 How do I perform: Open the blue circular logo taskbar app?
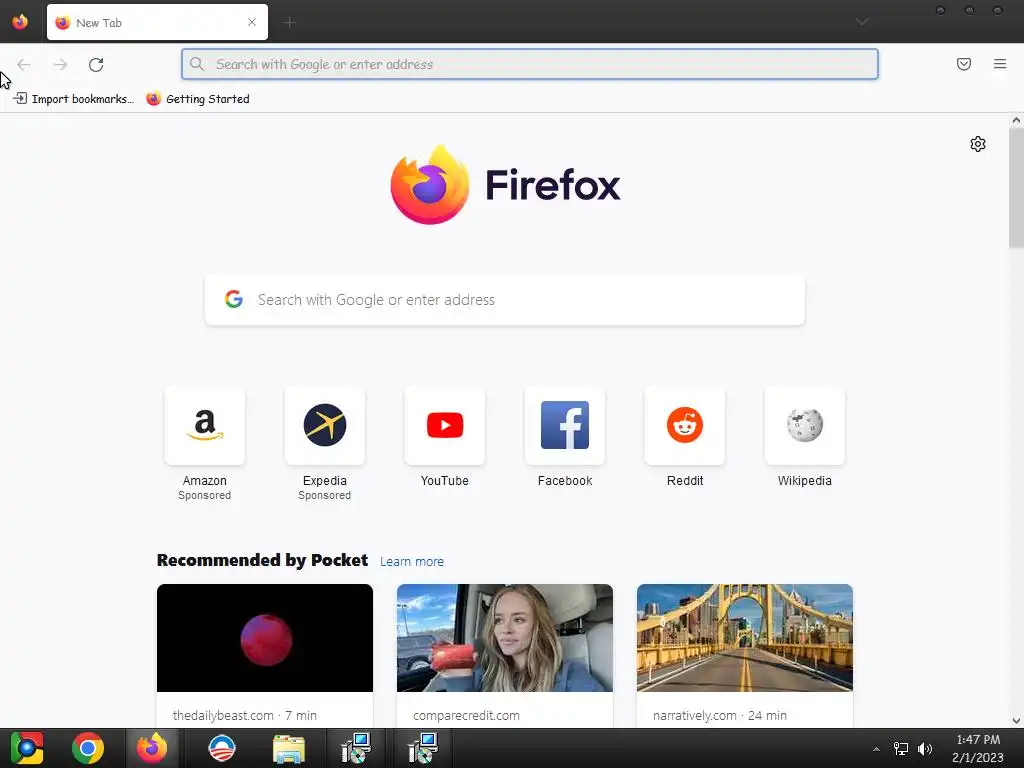pos(221,748)
